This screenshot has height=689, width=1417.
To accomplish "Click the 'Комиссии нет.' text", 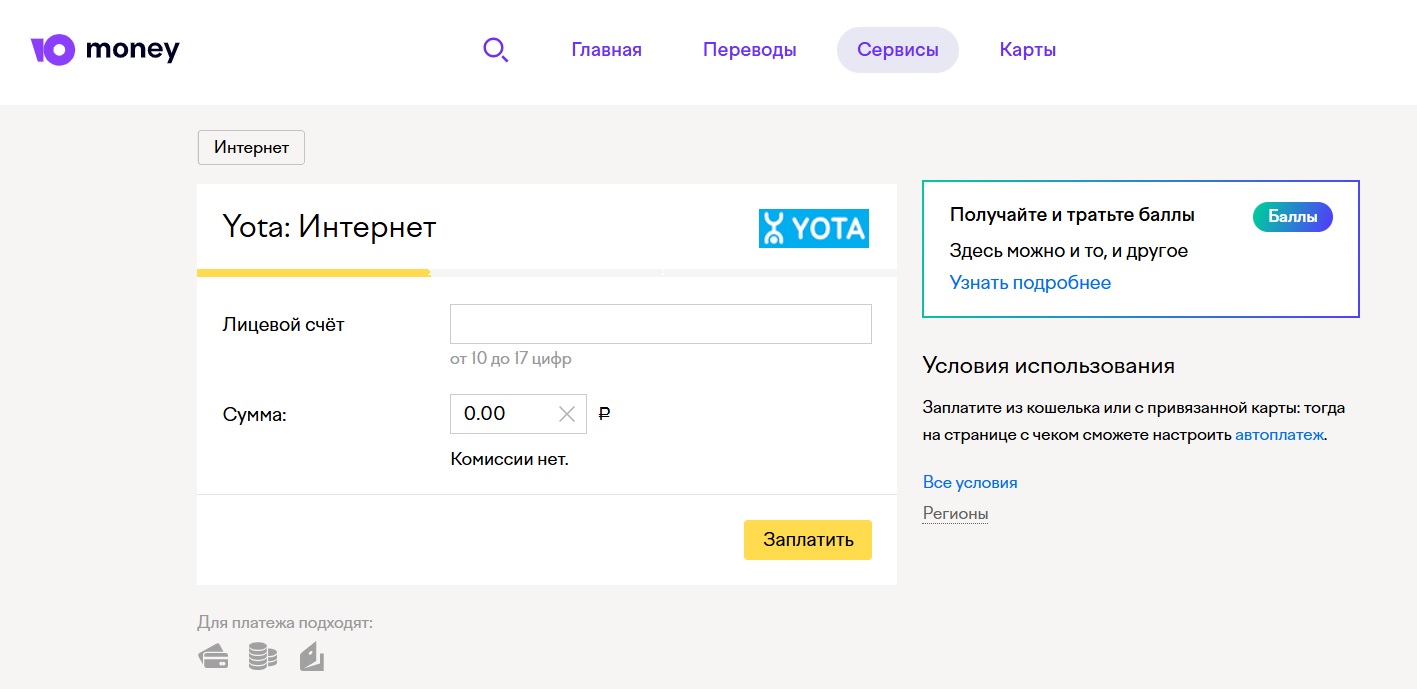I will 509,460.
